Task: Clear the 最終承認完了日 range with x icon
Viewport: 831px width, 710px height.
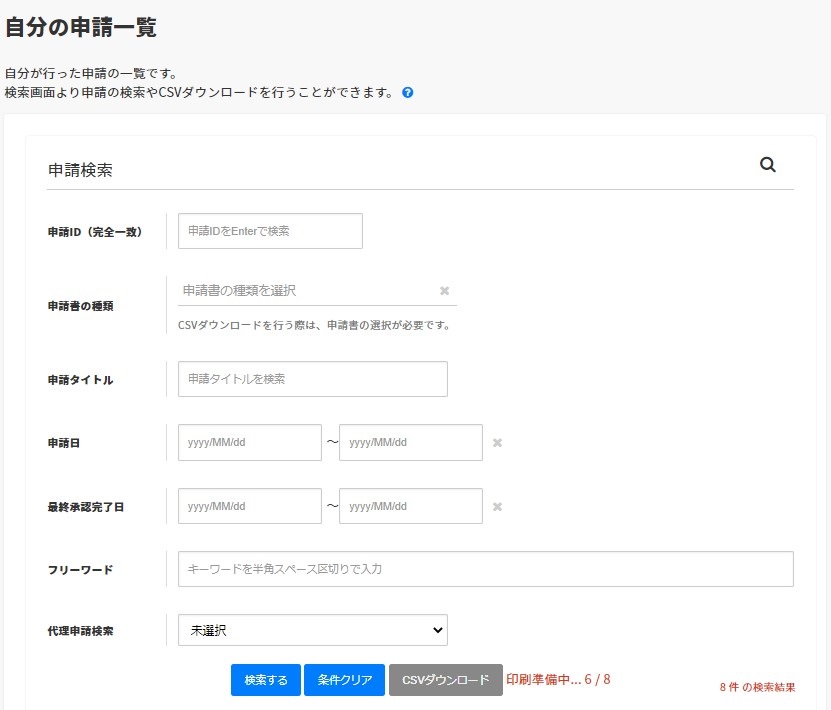Action: pyautogui.click(x=497, y=507)
